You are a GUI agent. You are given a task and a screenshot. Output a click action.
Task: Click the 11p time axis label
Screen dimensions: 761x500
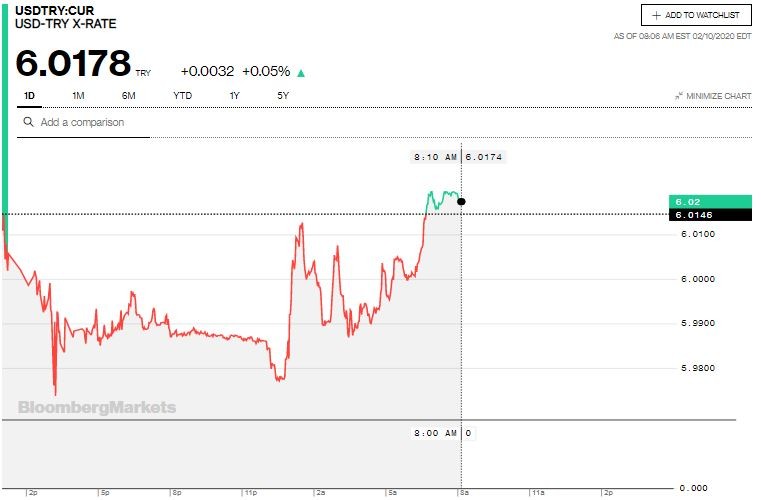click(249, 492)
